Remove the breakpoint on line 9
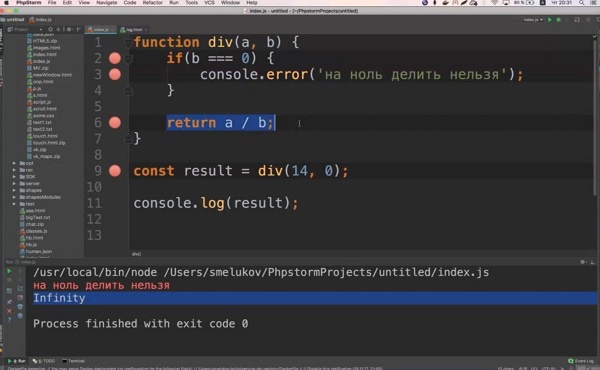600x370 pixels. point(115,171)
